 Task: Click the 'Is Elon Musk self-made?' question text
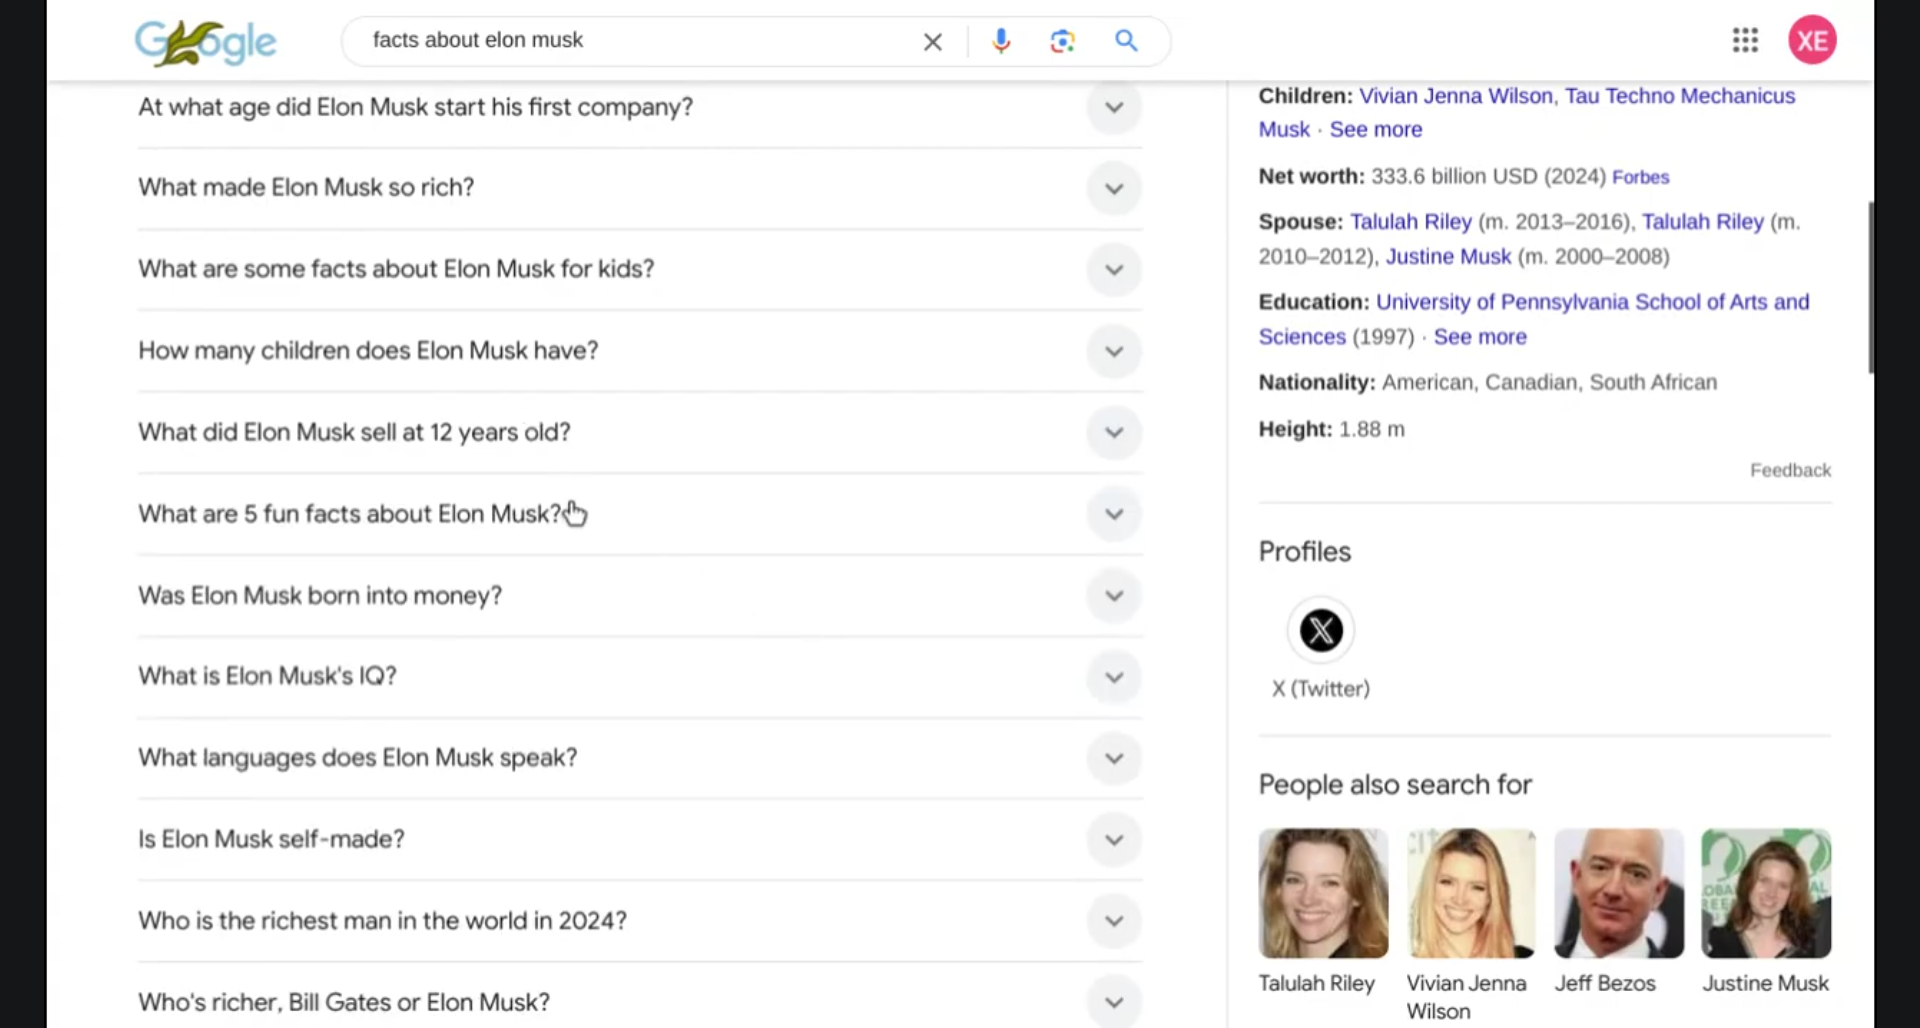point(271,839)
